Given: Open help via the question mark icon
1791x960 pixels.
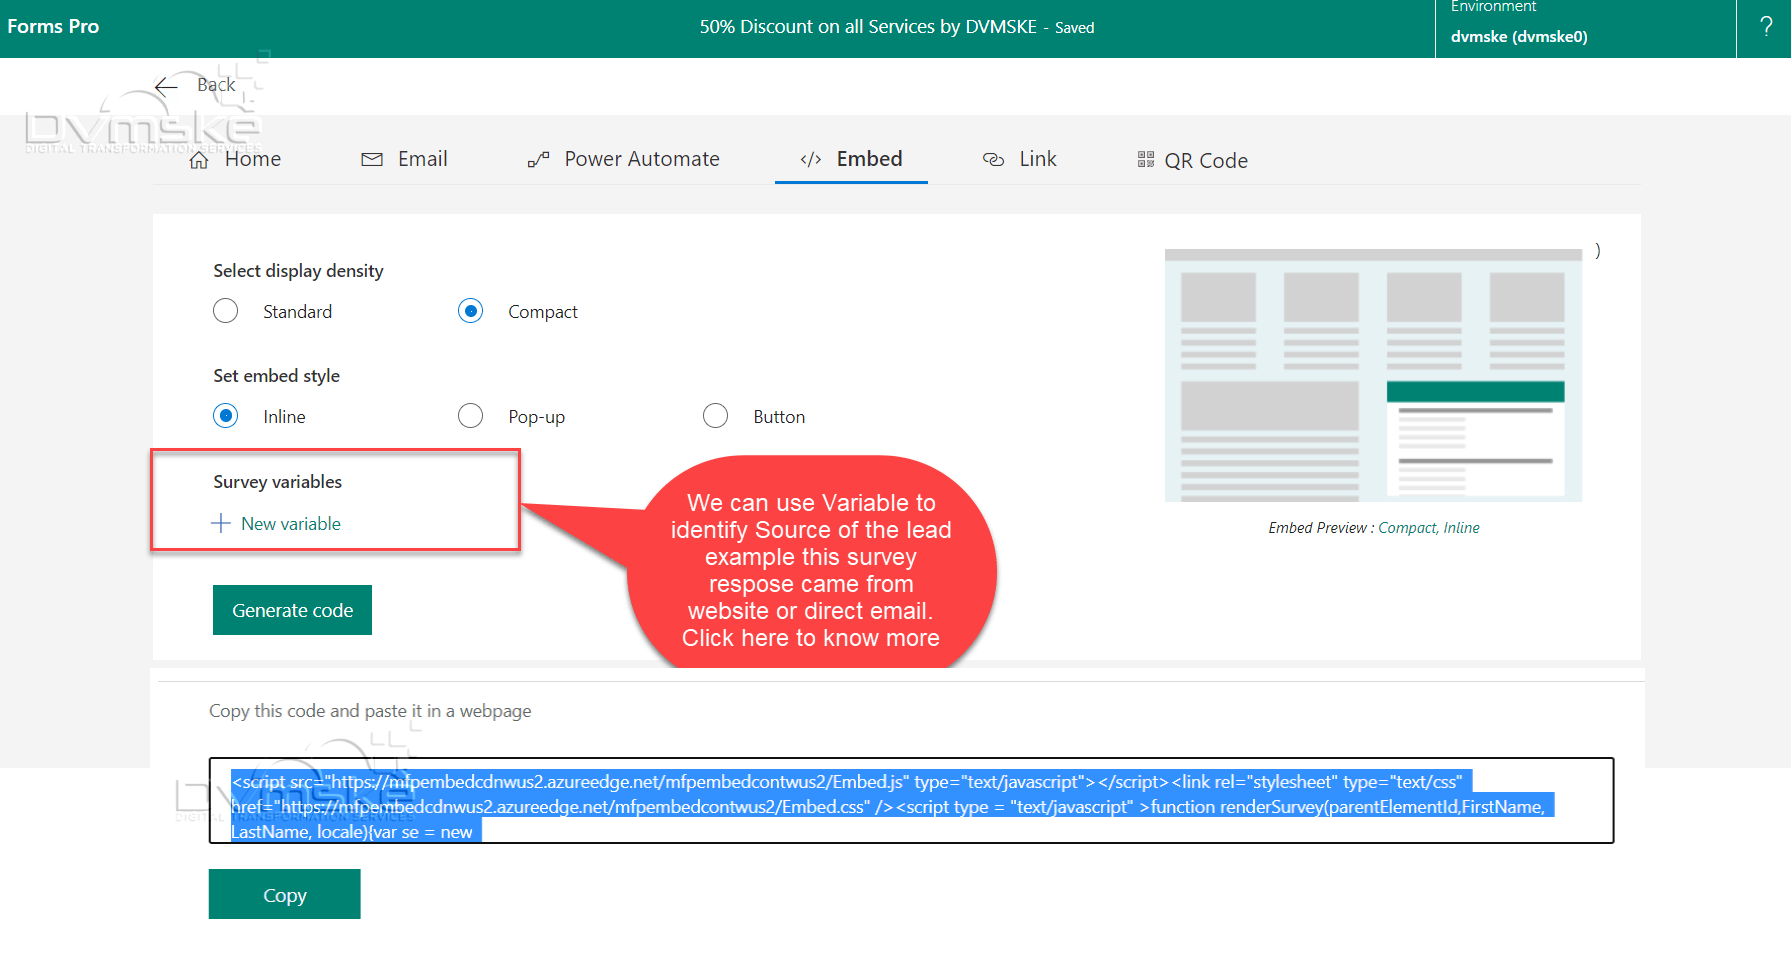Looking at the screenshot, I should (1766, 27).
